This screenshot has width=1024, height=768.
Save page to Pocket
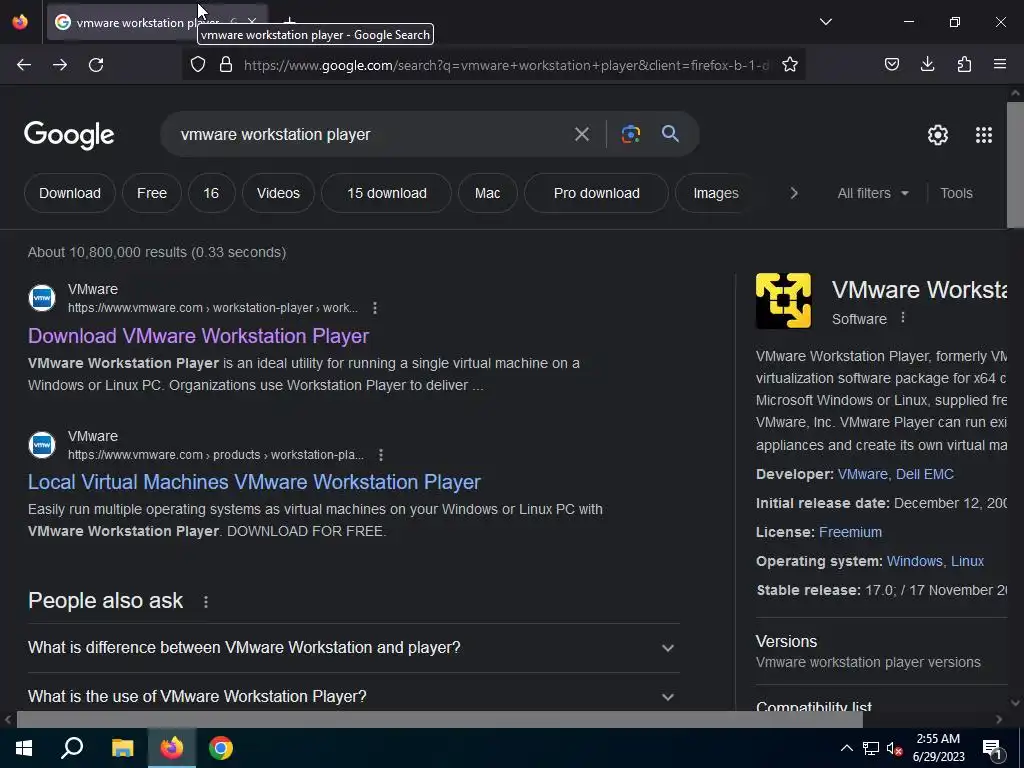pos(891,65)
